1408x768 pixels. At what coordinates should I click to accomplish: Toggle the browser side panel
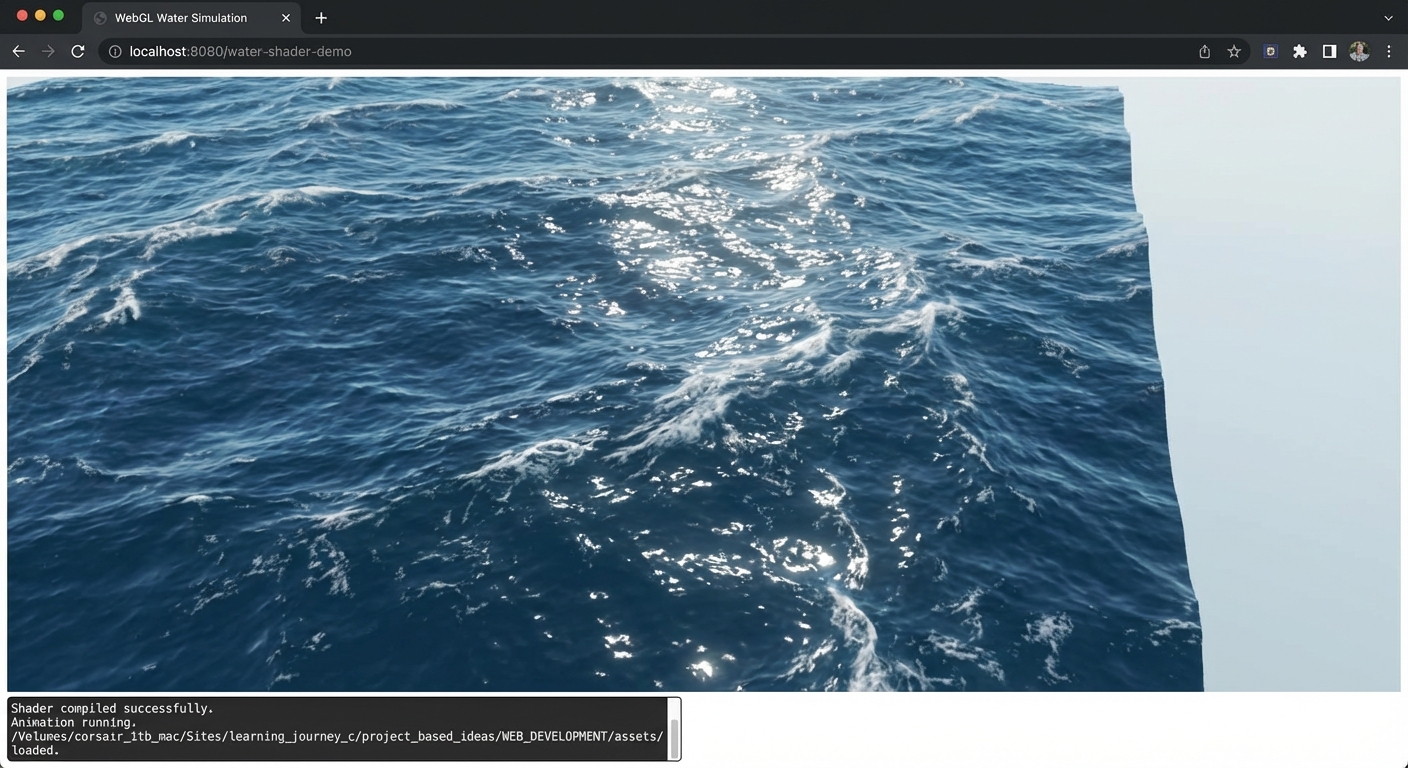click(x=1329, y=51)
